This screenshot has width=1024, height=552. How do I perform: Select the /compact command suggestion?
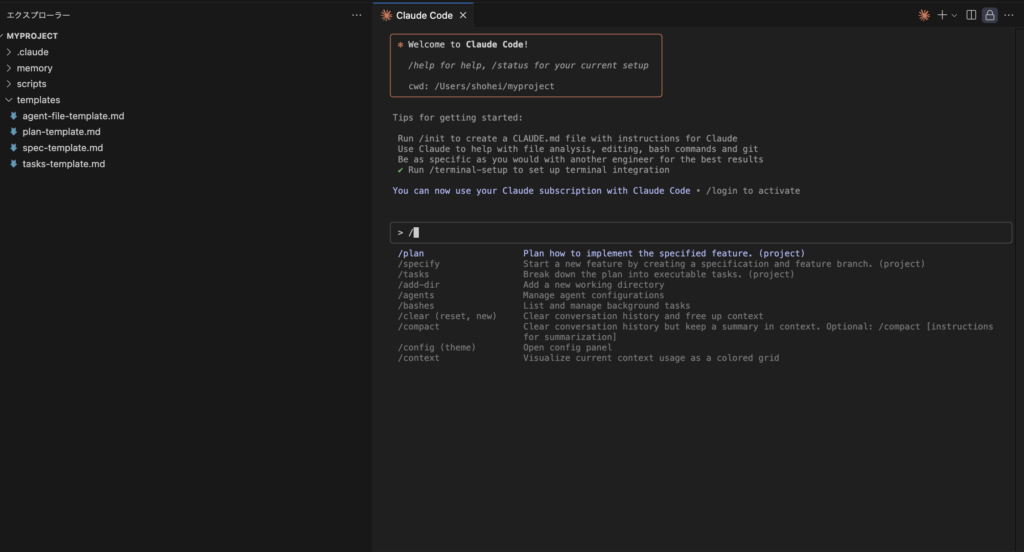click(419, 327)
